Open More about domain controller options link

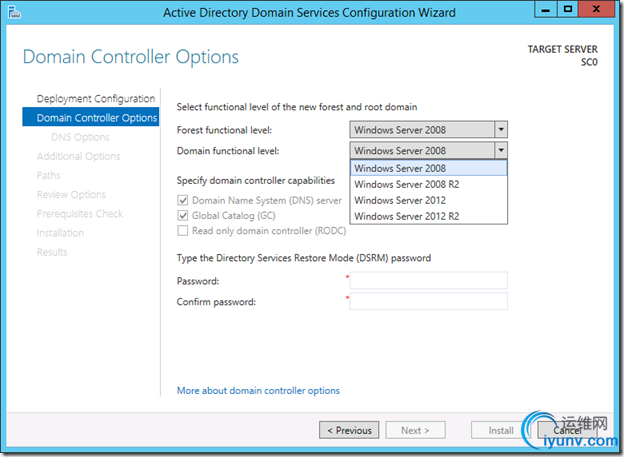tap(258, 391)
